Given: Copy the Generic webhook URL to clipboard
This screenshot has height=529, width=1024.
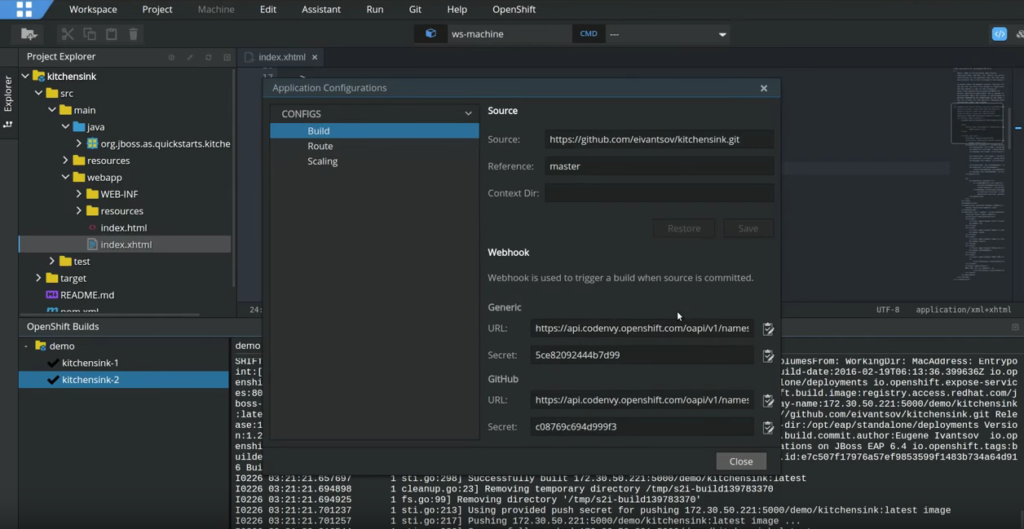Looking at the screenshot, I should pos(768,329).
